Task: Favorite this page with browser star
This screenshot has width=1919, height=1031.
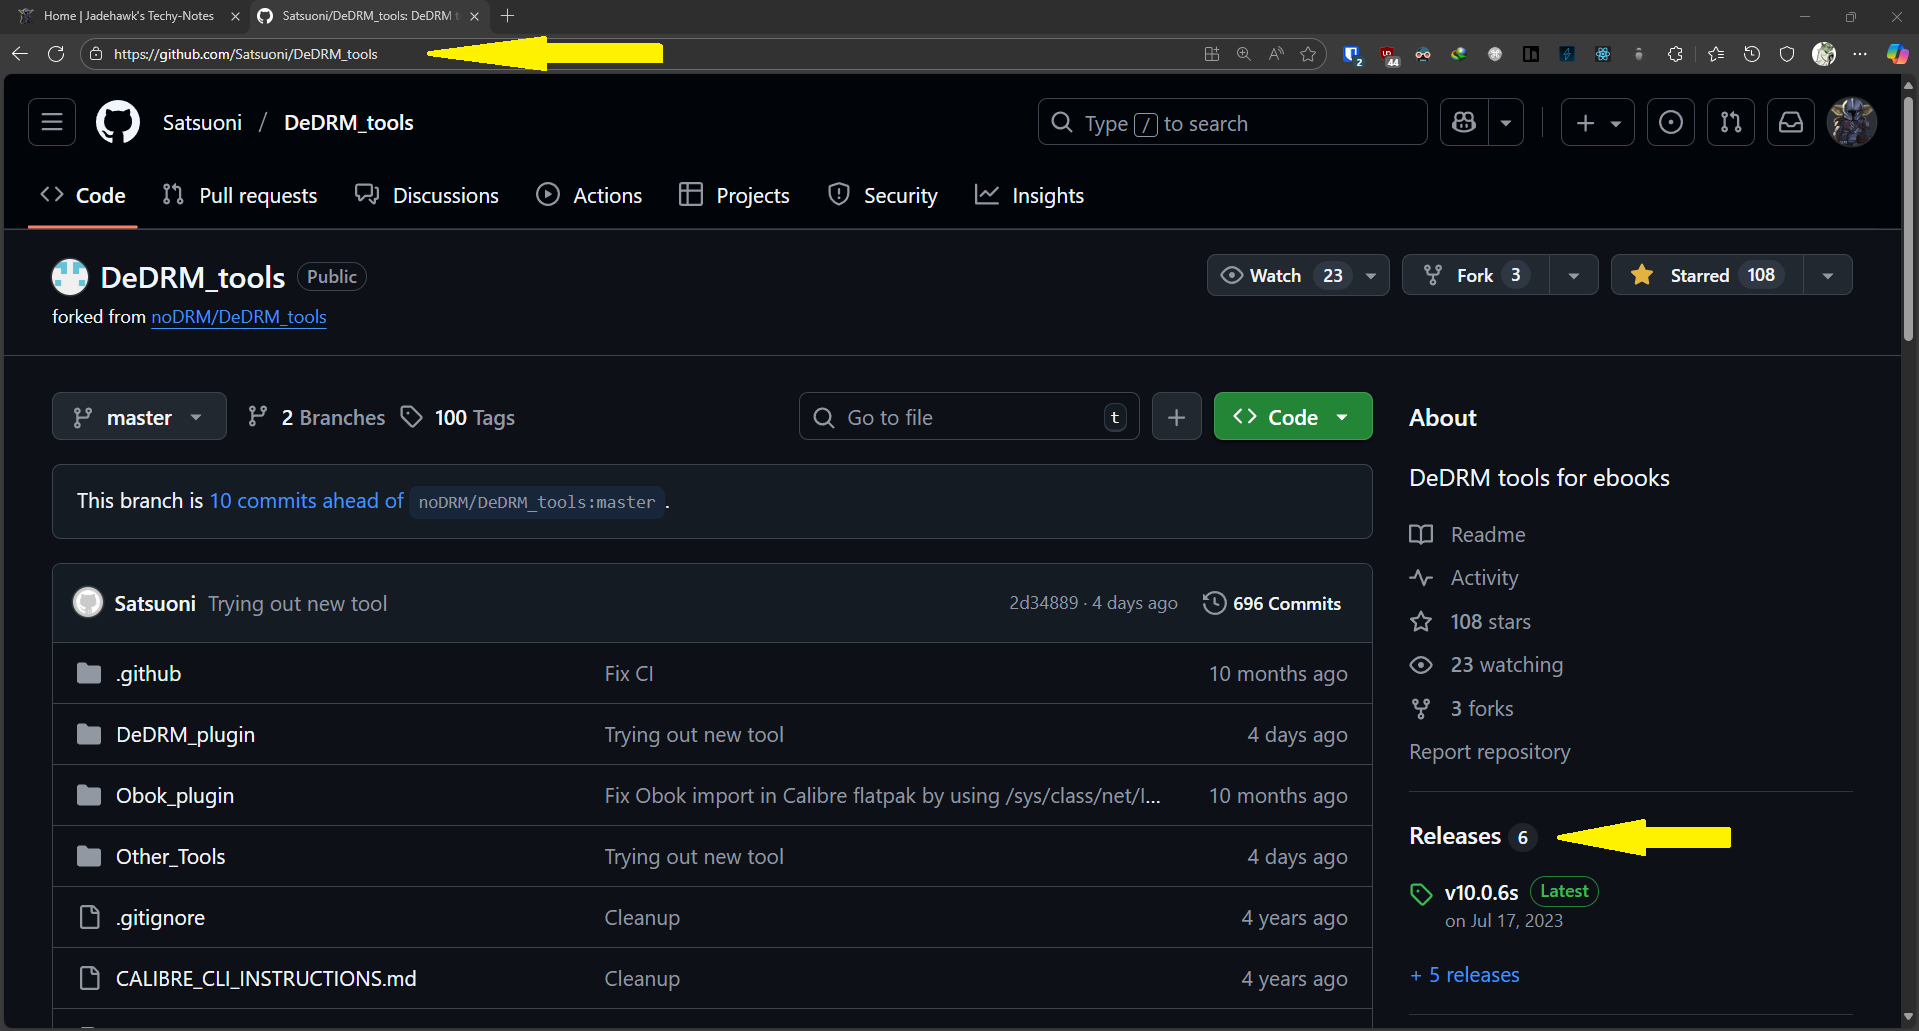Action: (1308, 54)
